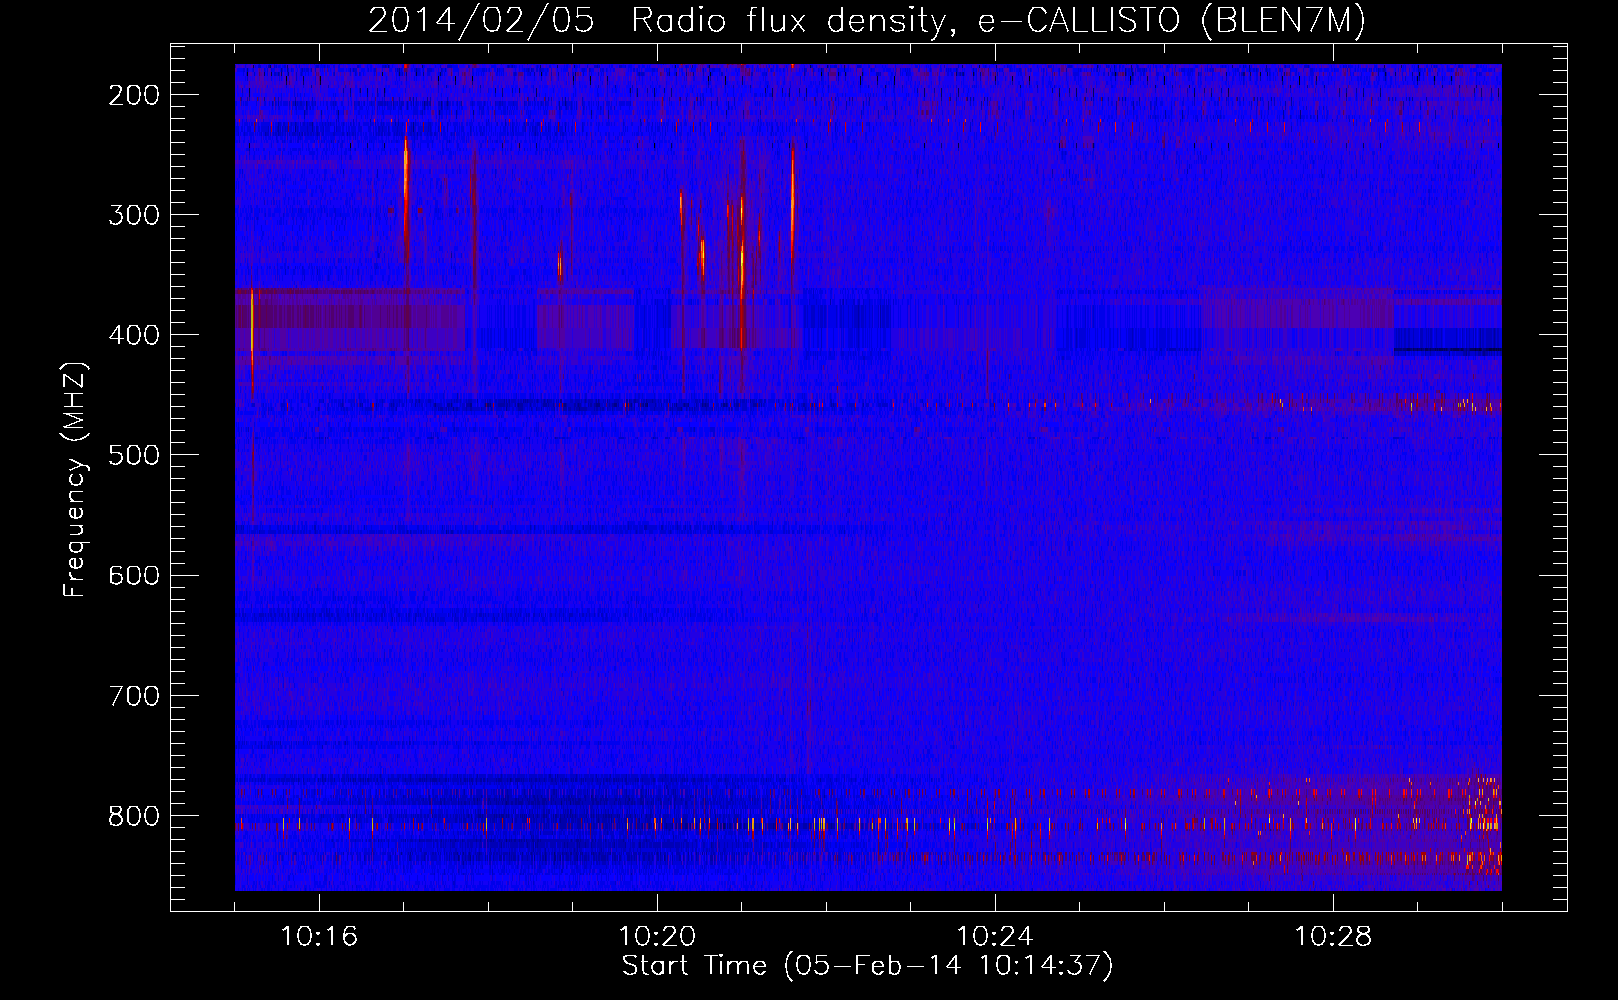
Task: Click the 800 frequency tick label
Action: click(133, 816)
